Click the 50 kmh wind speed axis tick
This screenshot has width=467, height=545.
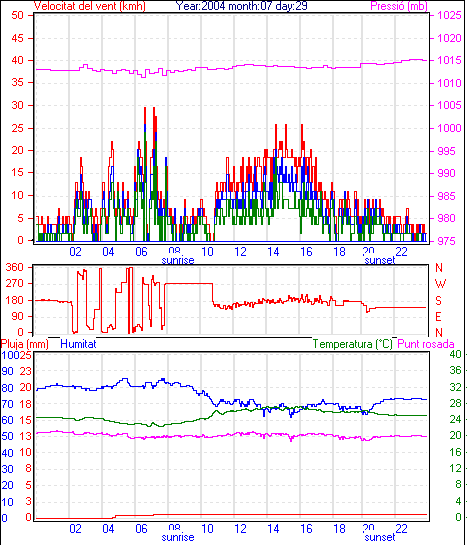pyautogui.click(x=17, y=15)
